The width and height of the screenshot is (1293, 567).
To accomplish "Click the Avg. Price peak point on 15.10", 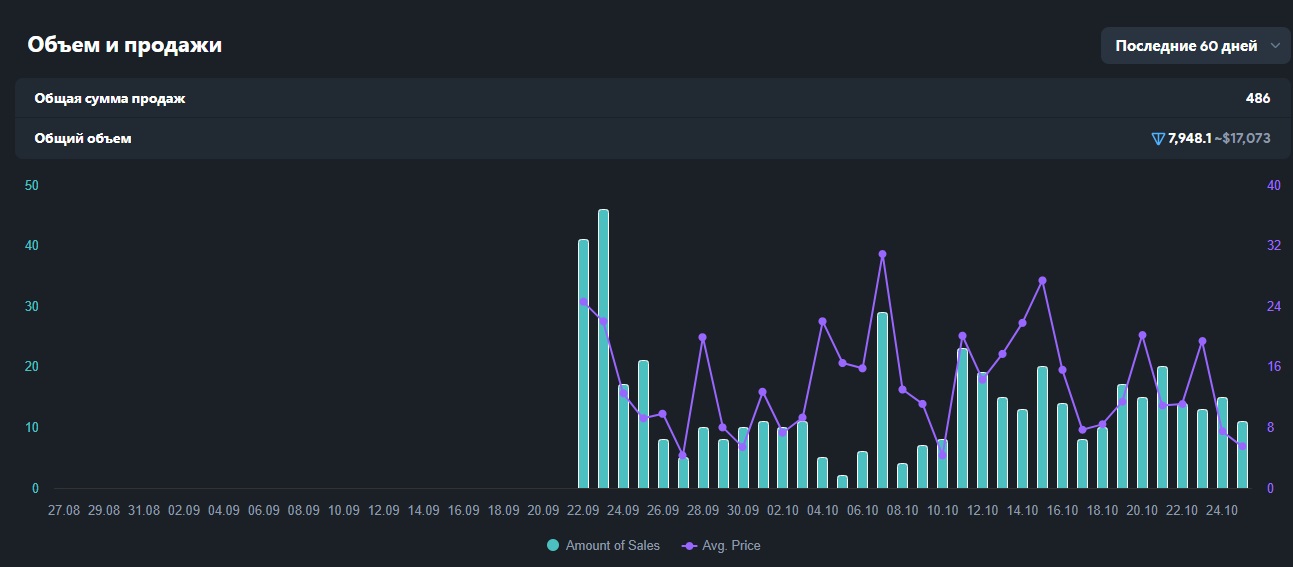I will click(x=1042, y=281).
